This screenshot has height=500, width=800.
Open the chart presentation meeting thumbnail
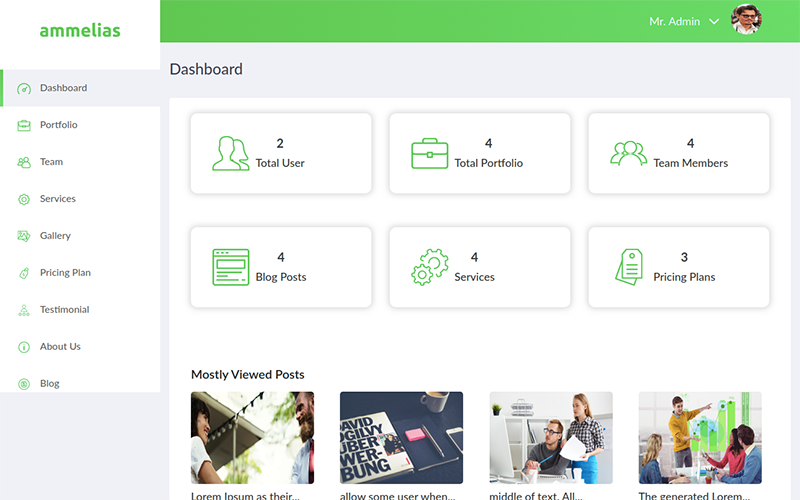coord(700,438)
